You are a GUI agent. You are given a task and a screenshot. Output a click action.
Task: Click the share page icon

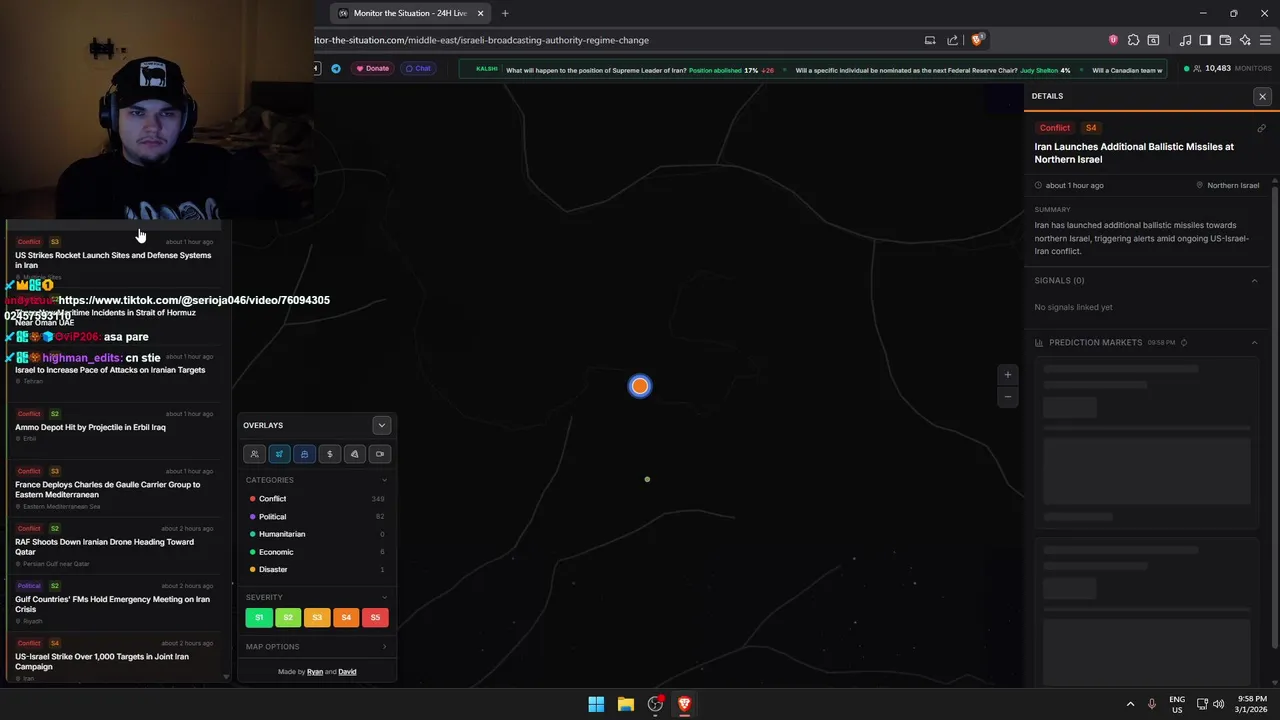point(953,40)
